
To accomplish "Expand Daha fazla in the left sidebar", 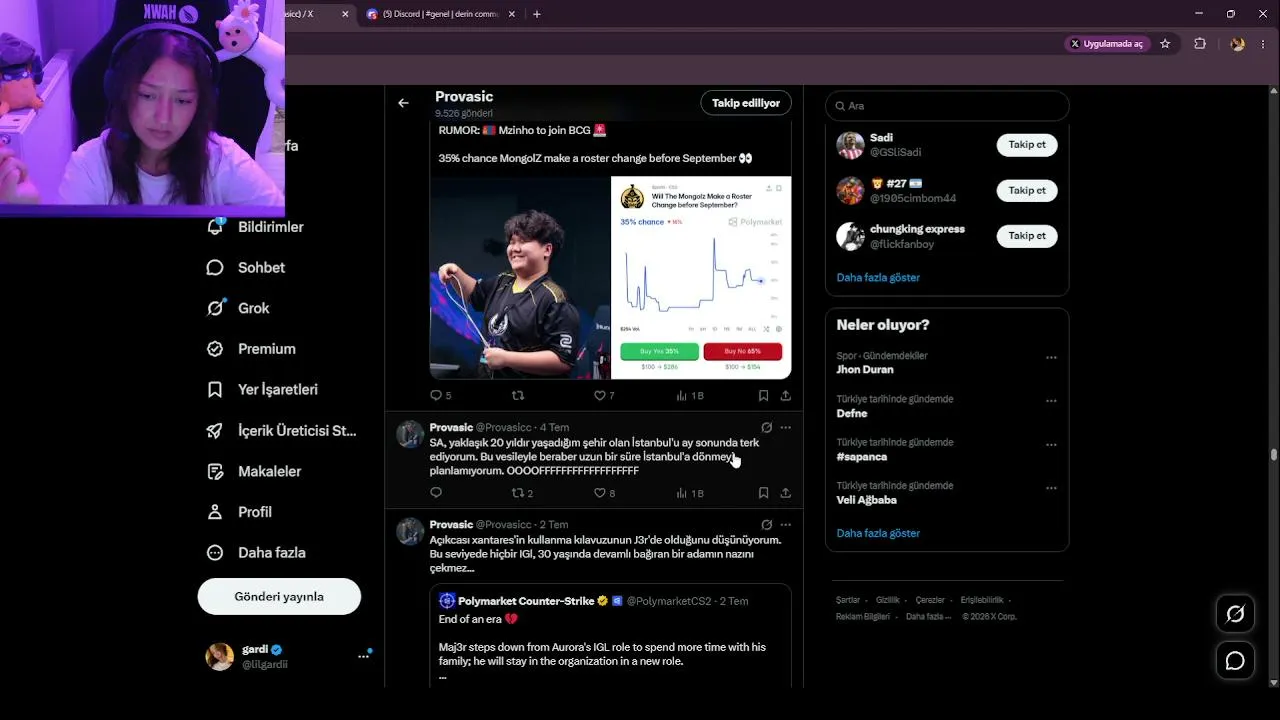I will point(257,552).
